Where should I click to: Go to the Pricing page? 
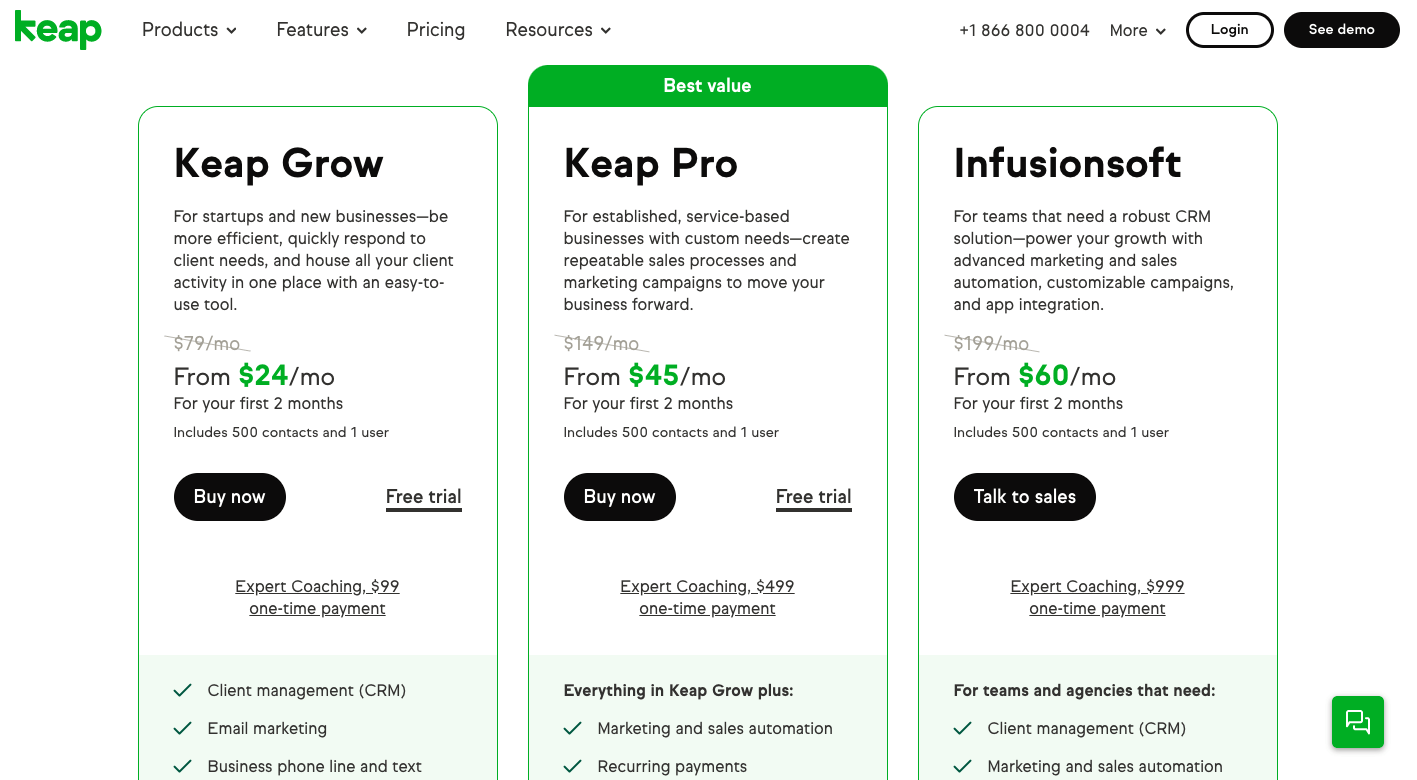tap(436, 30)
